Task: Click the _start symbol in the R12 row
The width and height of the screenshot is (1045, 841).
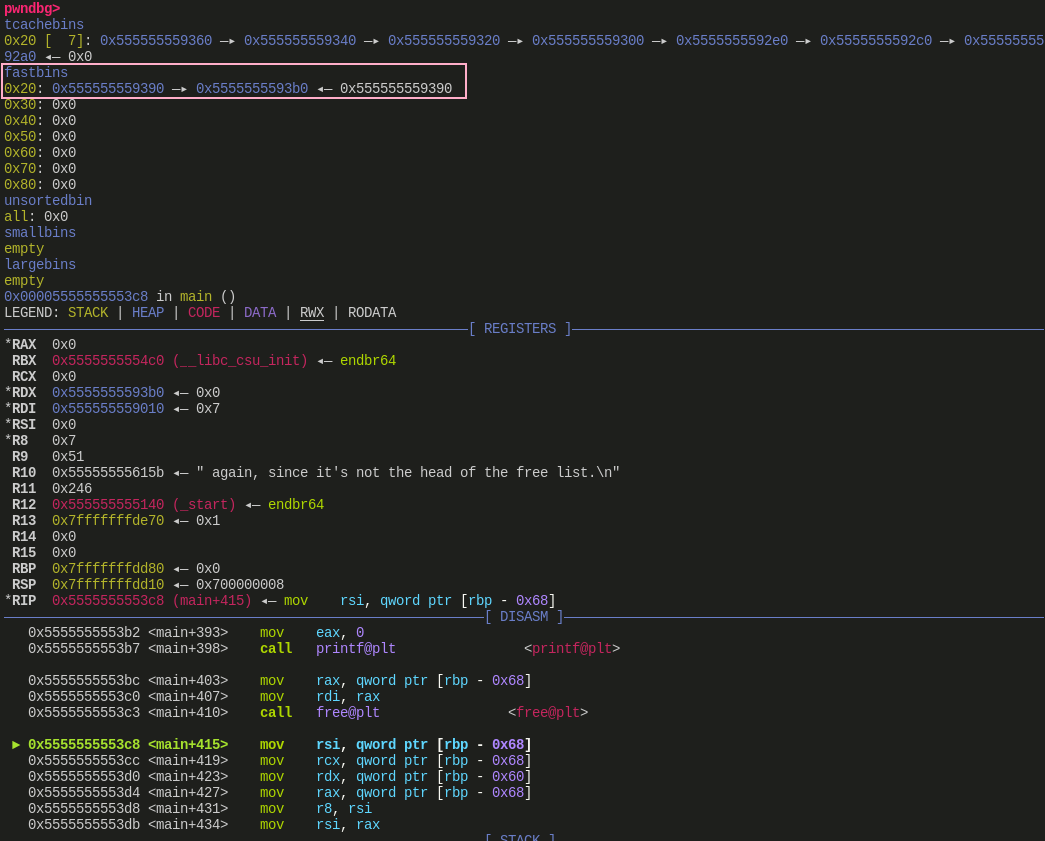Action: click(204, 505)
